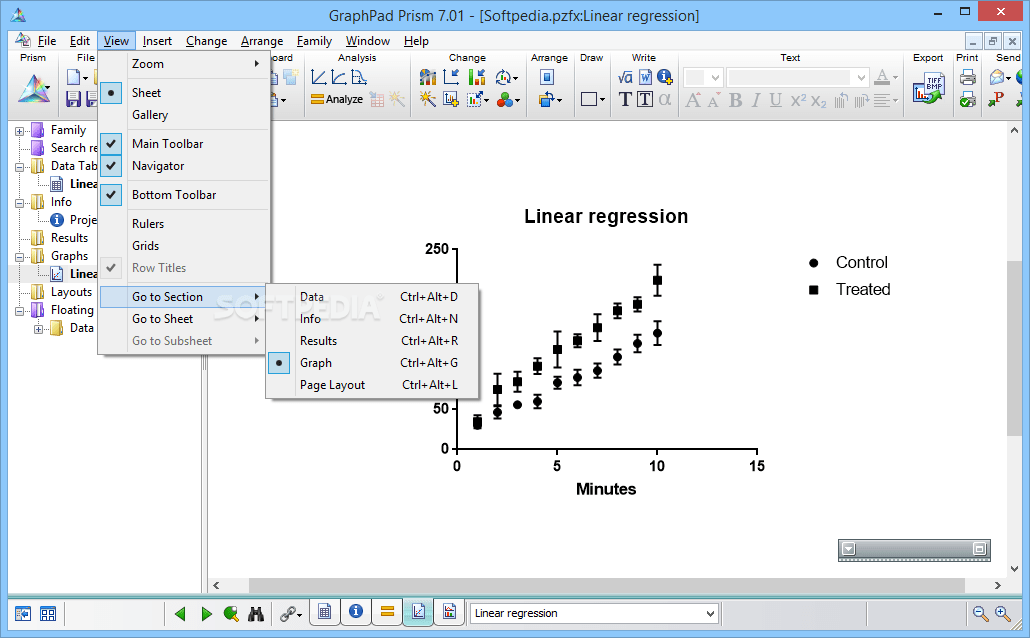Click the send to PowerPoint icon

996,99
